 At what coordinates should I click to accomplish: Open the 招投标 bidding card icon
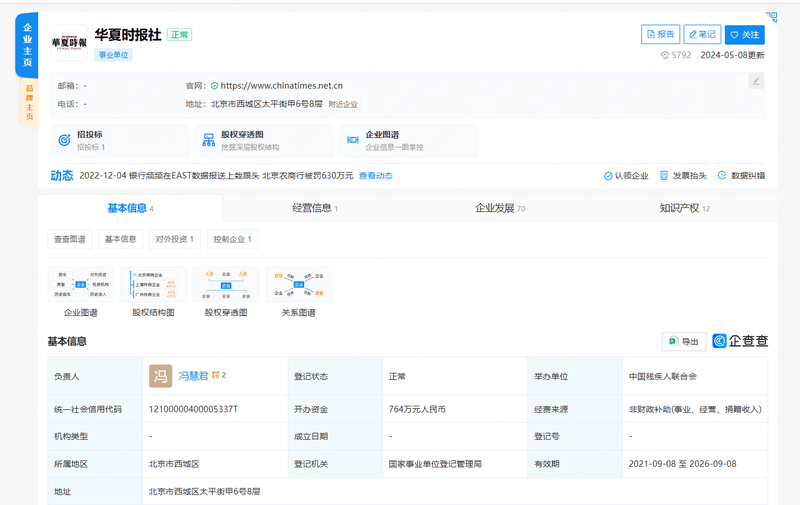[x=64, y=140]
